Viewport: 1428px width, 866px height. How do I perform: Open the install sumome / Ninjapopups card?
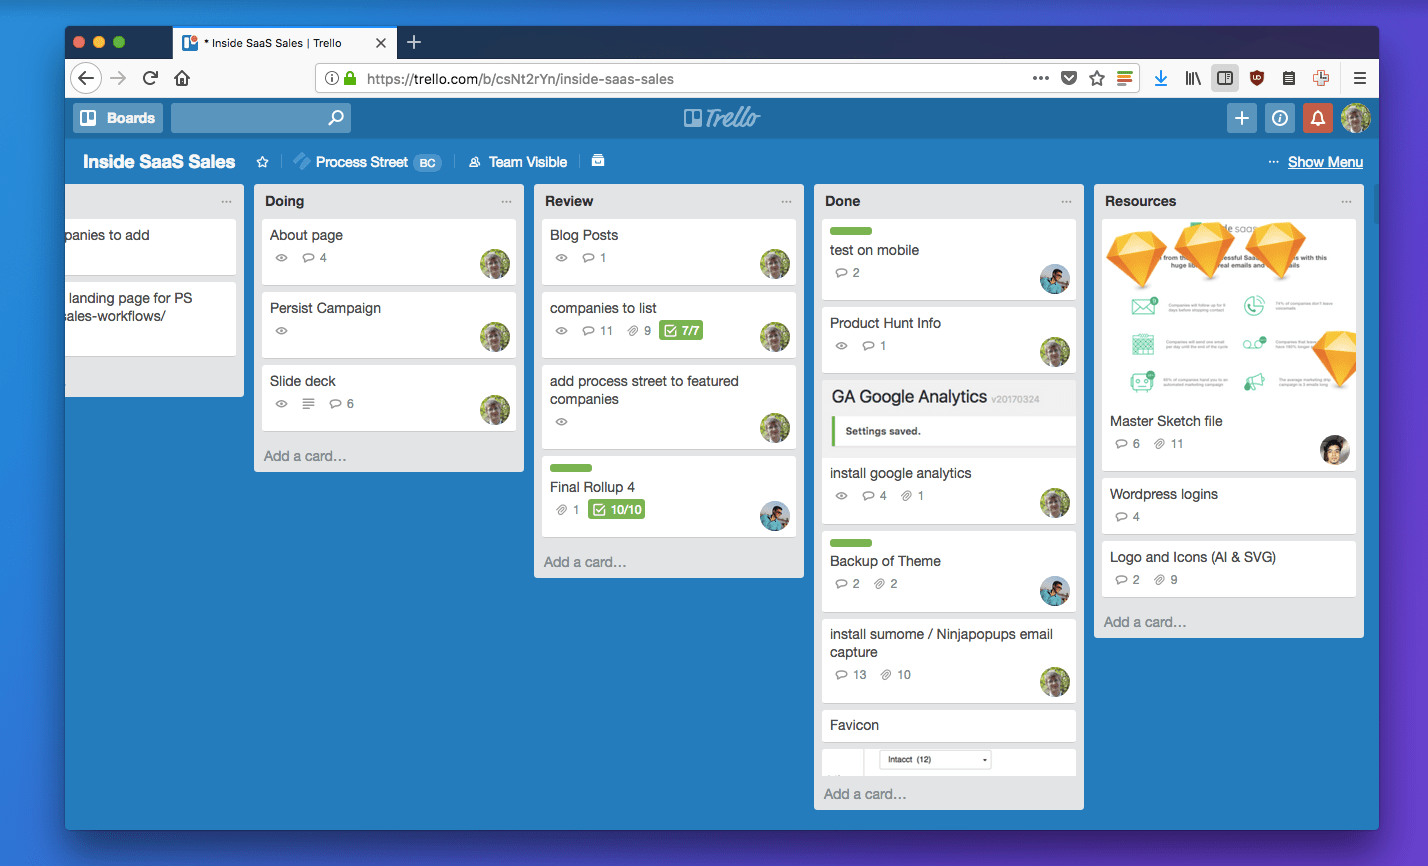[x=949, y=660]
